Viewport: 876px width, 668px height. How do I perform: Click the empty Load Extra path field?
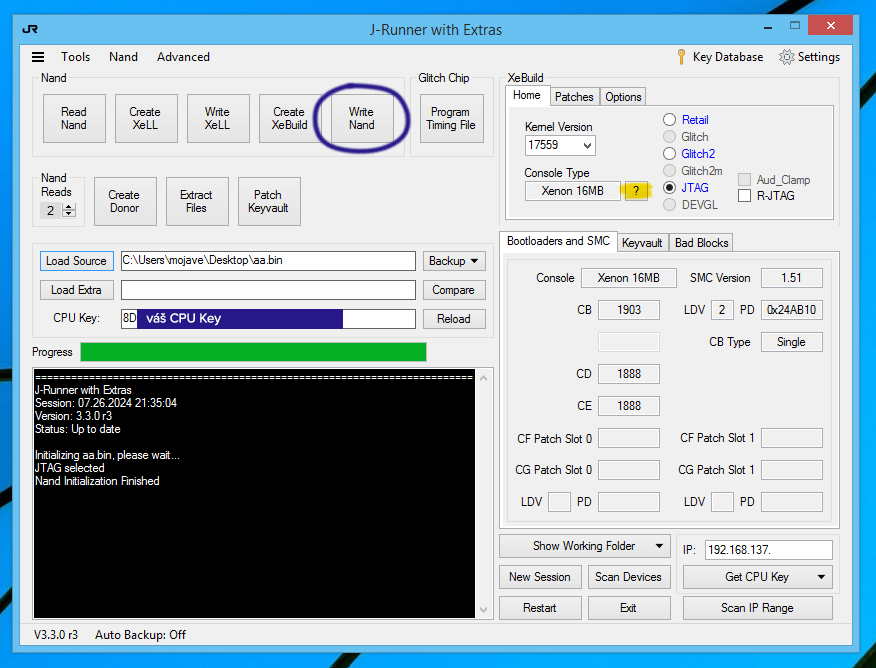pyautogui.click(x=268, y=290)
